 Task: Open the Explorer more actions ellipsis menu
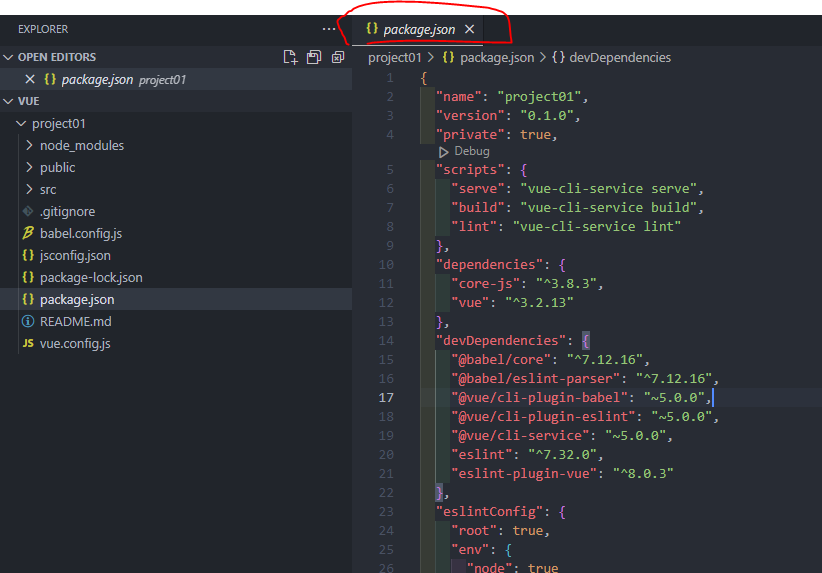click(x=329, y=29)
